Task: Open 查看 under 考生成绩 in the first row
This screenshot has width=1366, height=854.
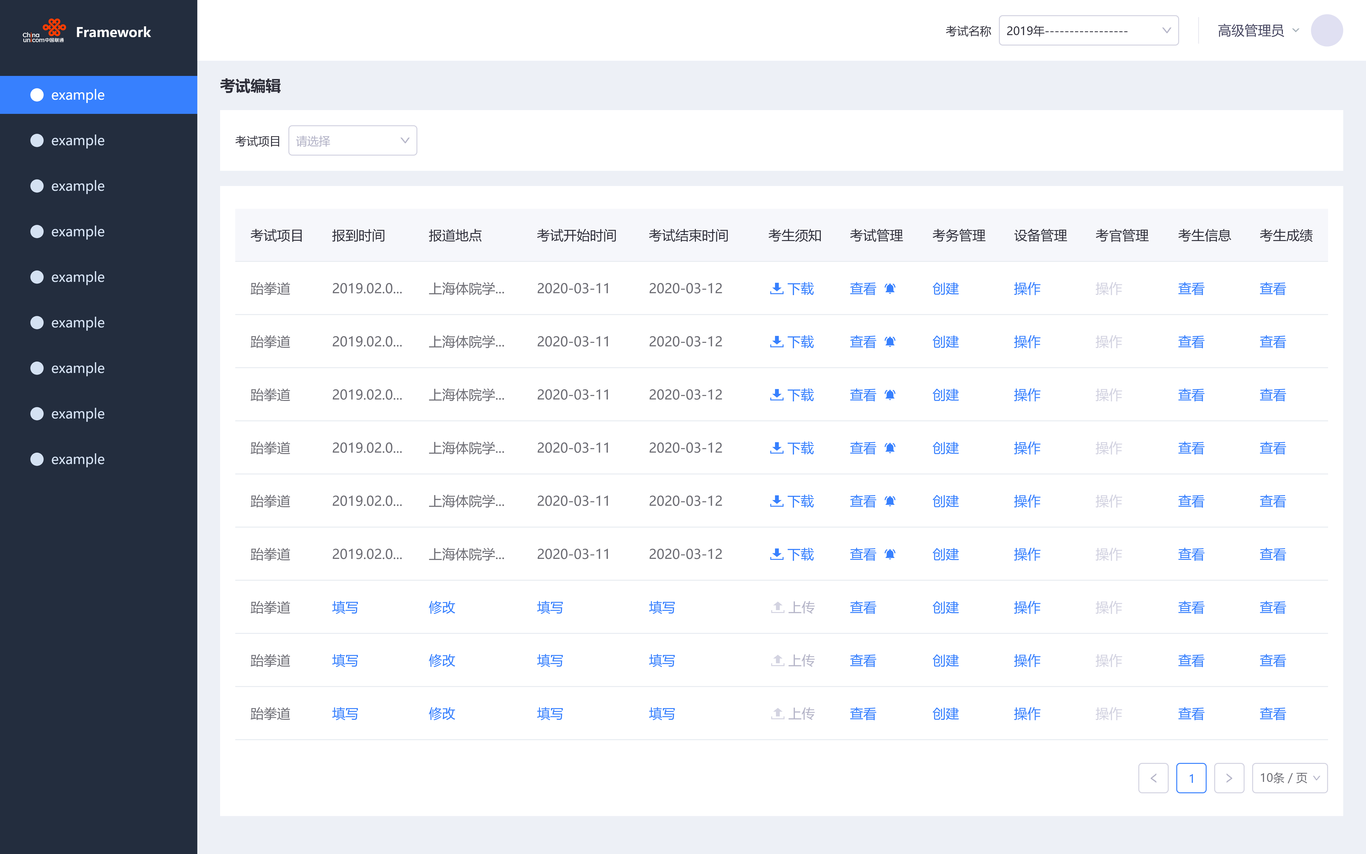Action: click(1273, 288)
